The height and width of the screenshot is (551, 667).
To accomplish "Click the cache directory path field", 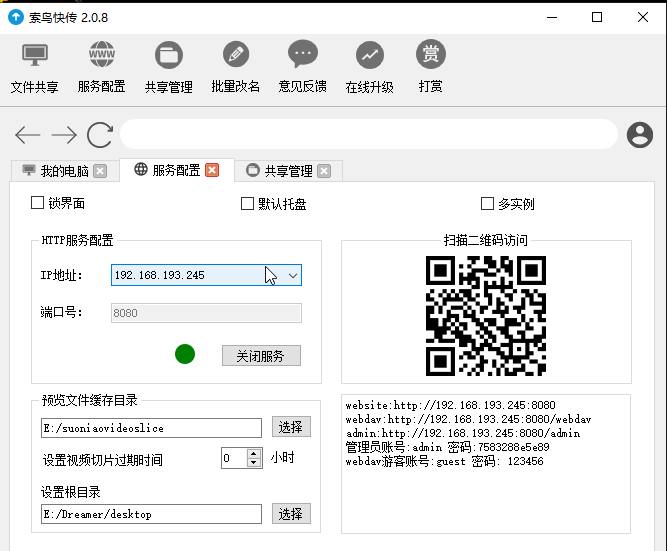I will click(x=151, y=428).
